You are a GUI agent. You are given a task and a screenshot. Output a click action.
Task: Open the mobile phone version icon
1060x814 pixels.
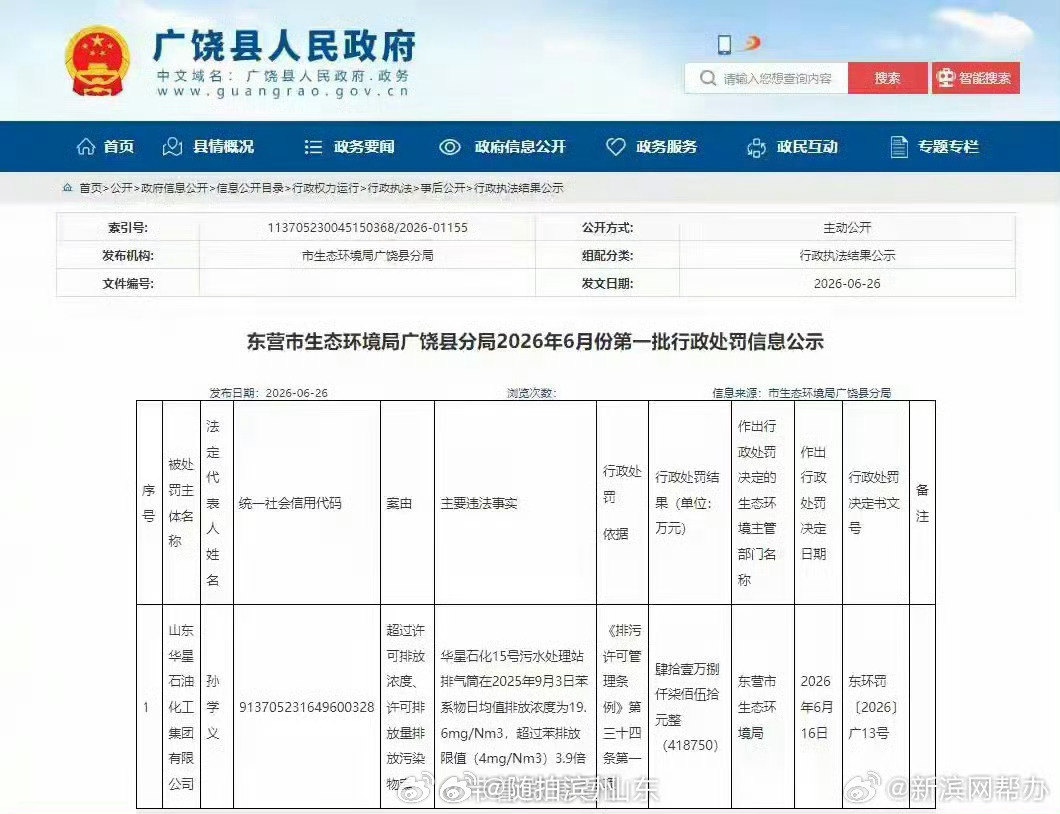click(x=725, y=45)
